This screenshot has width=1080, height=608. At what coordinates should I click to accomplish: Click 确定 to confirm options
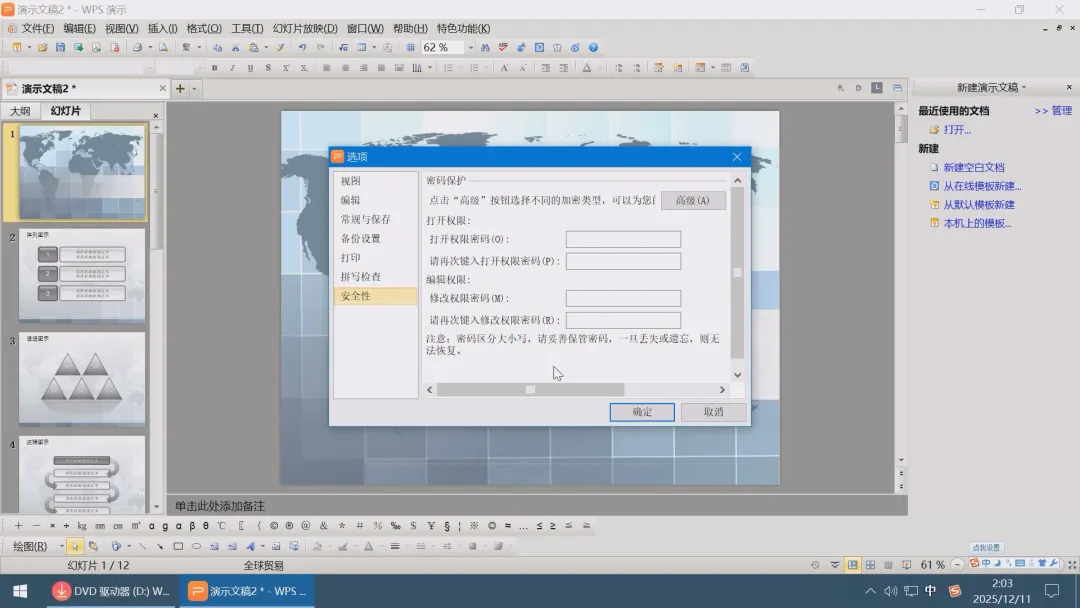tap(642, 412)
